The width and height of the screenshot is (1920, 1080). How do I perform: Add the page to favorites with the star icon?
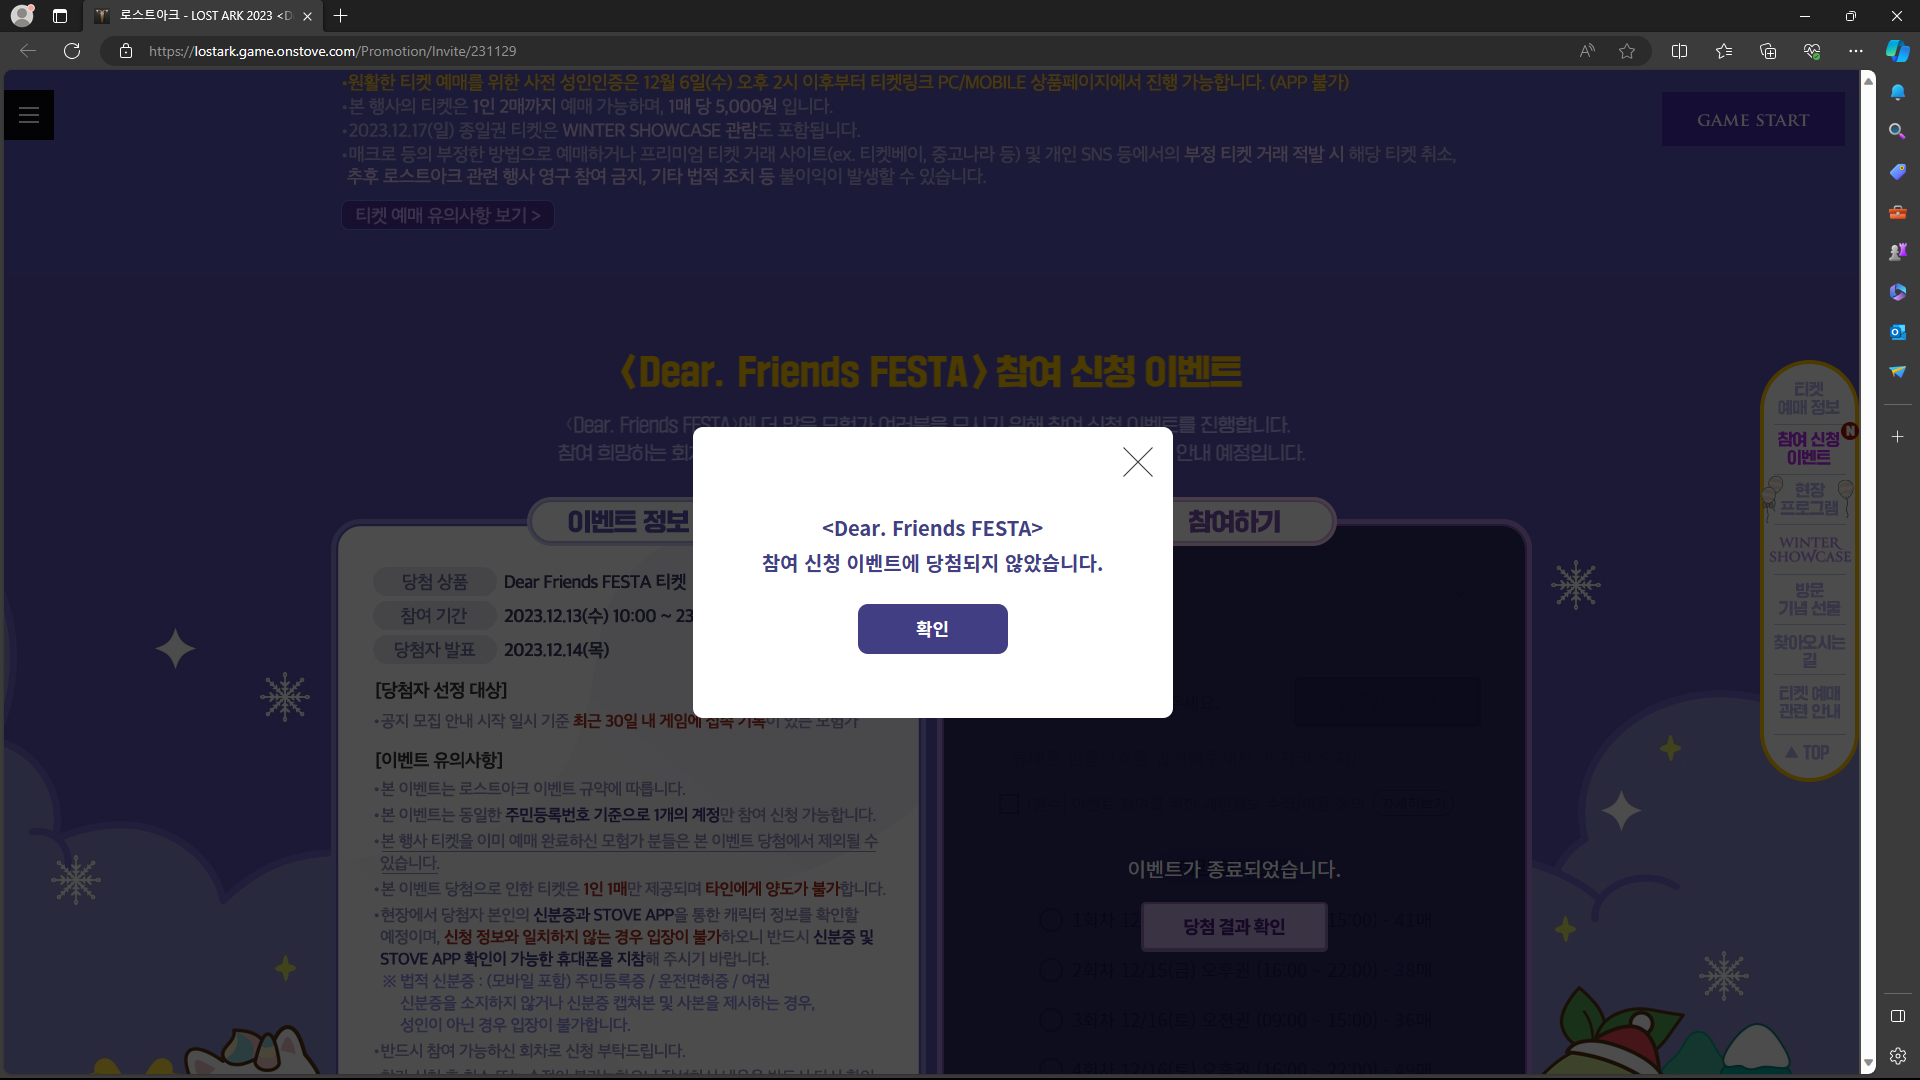(x=1627, y=51)
